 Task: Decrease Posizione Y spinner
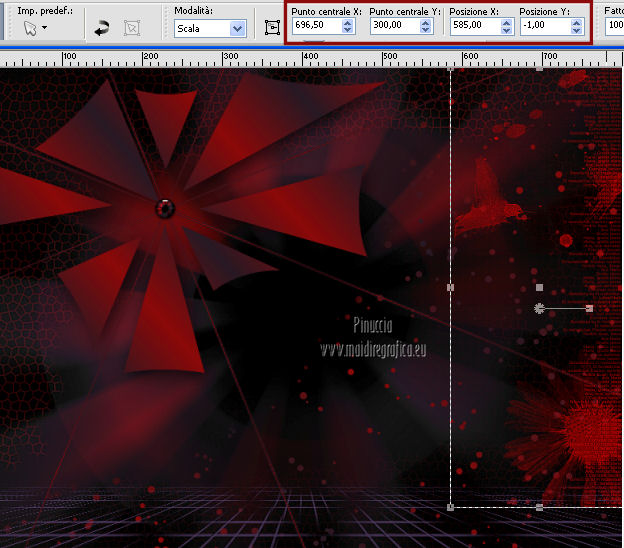(576, 30)
